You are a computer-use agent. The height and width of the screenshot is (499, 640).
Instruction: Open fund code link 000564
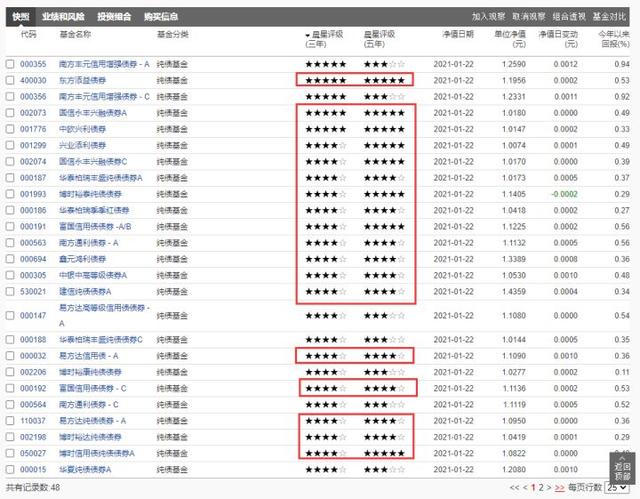coord(33,405)
